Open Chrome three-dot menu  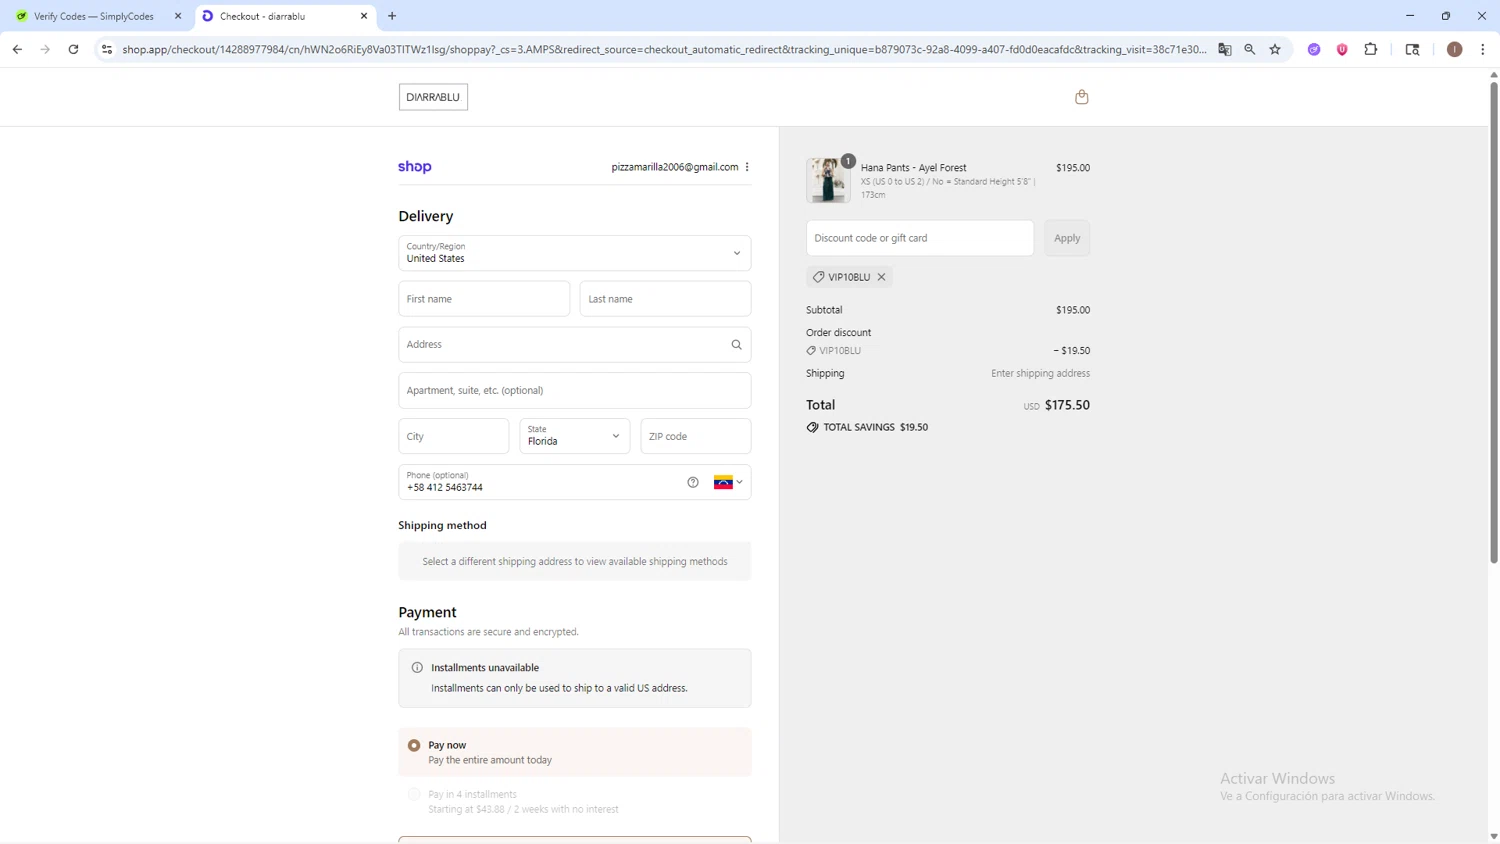coord(1482,49)
